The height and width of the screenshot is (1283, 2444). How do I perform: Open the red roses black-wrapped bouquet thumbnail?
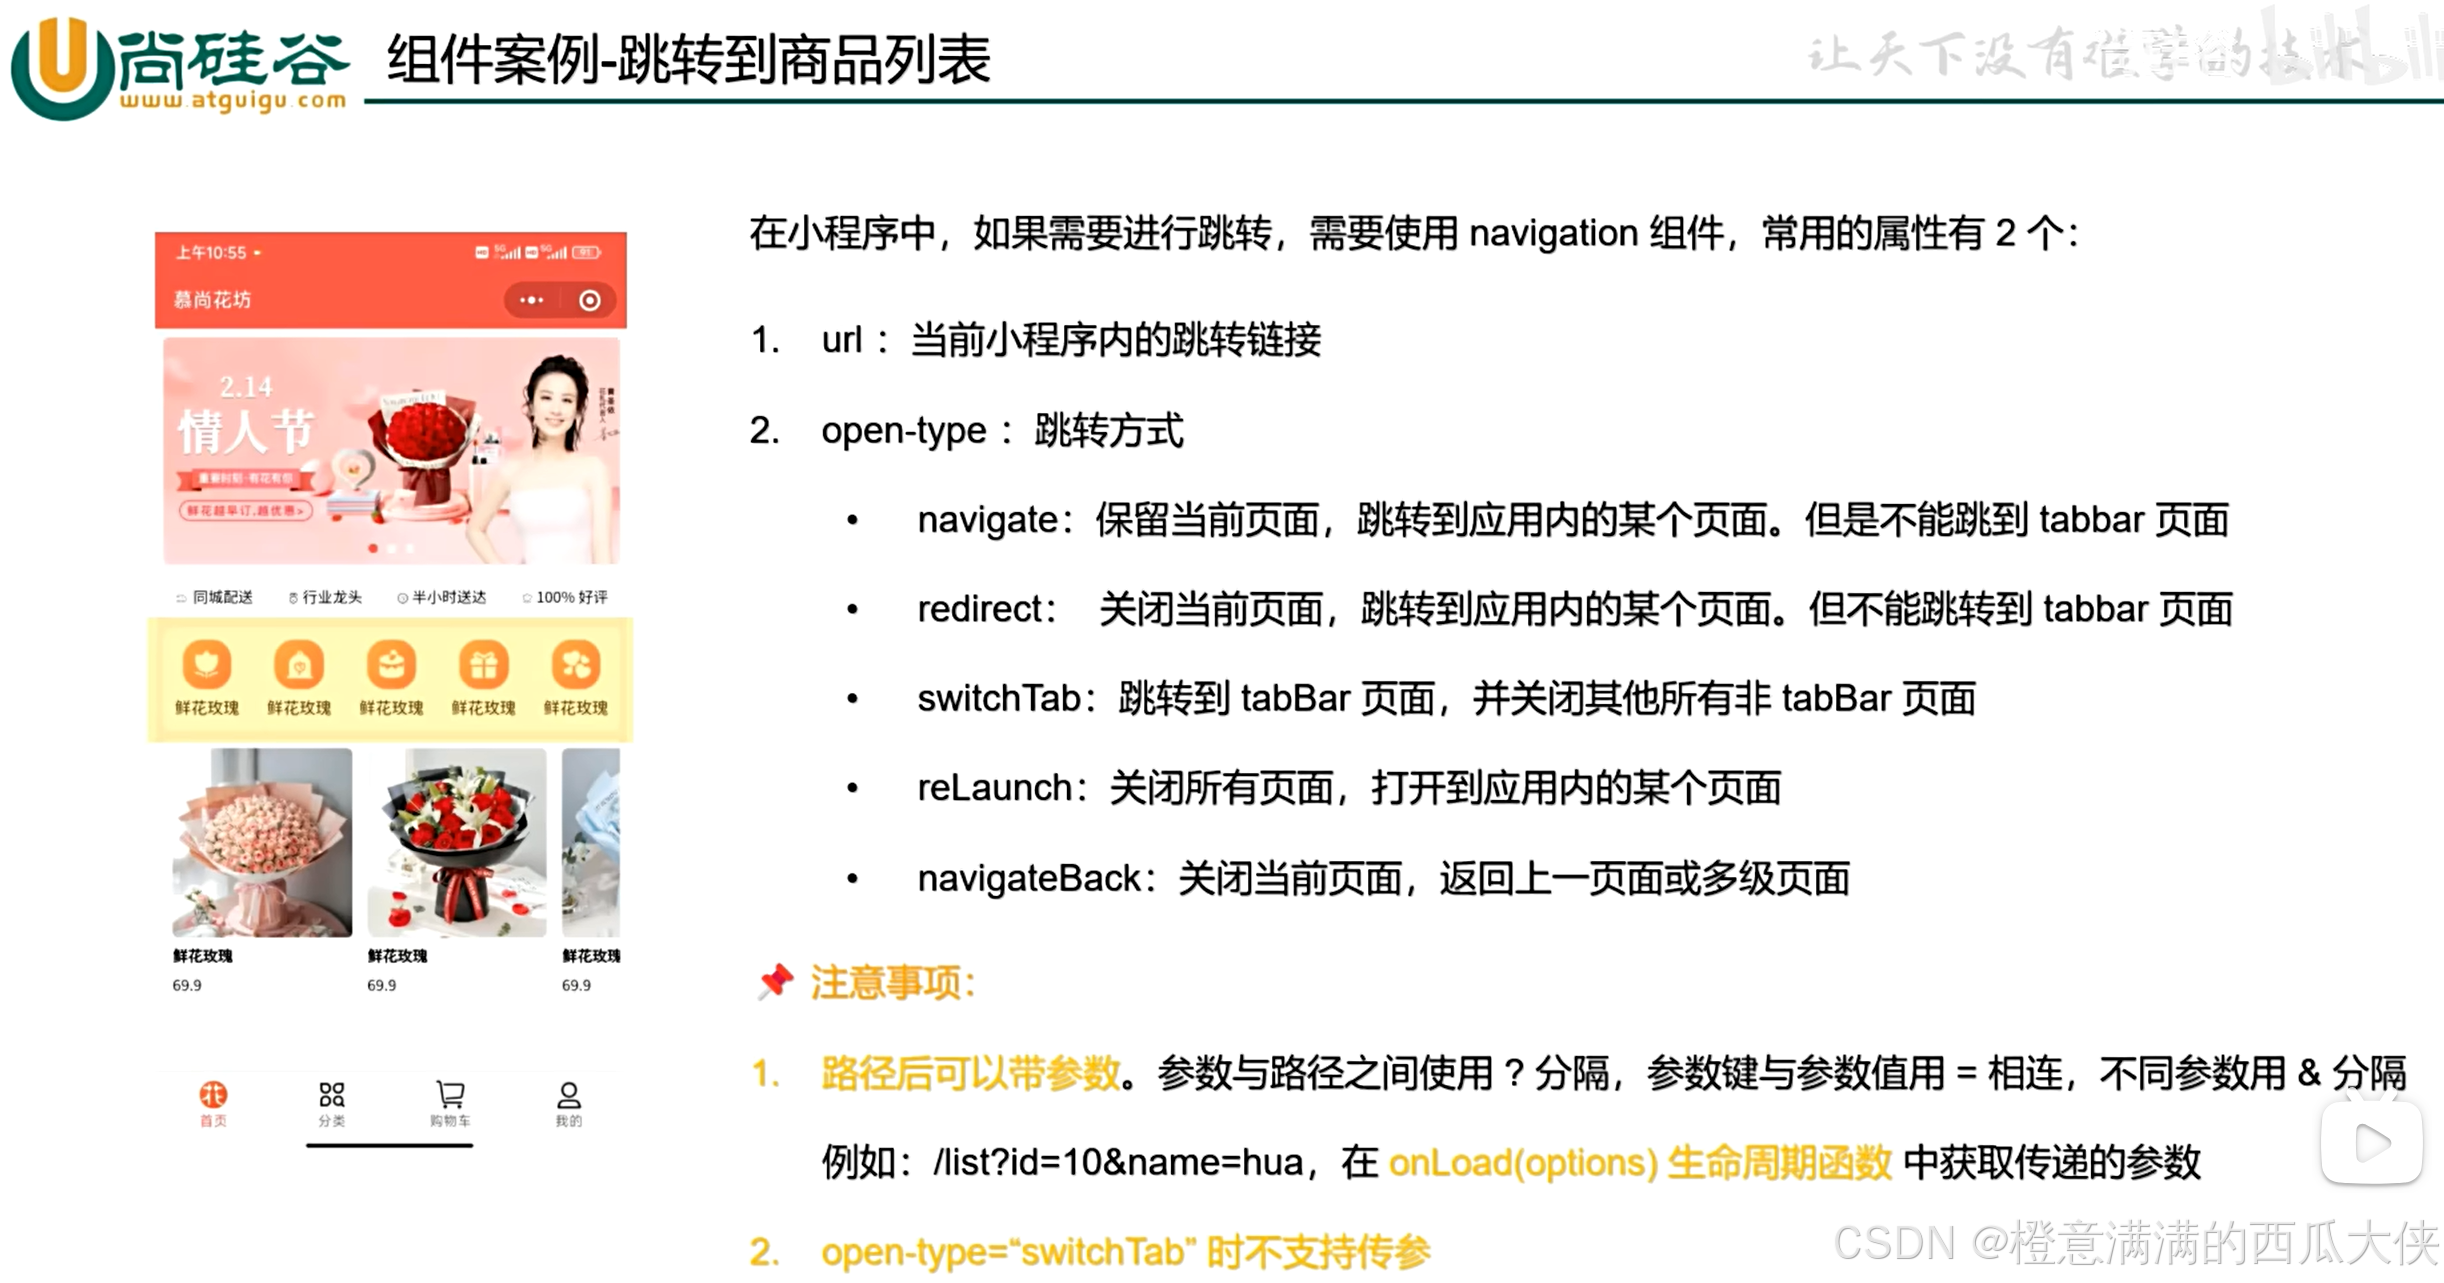coord(457,842)
